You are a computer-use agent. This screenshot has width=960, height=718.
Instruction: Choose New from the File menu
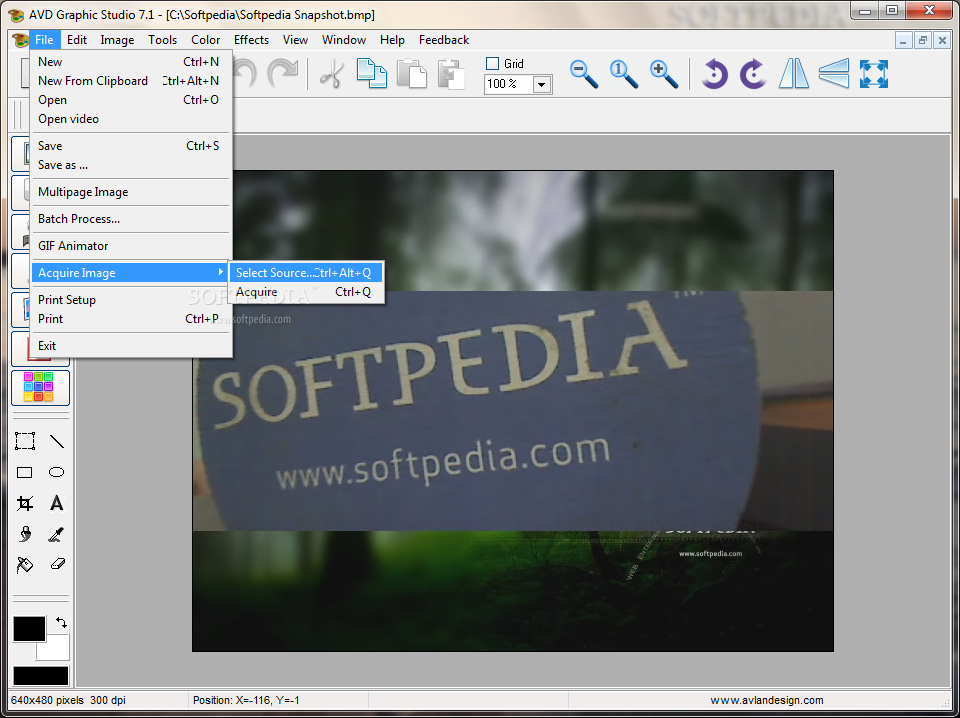pos(131,62)
